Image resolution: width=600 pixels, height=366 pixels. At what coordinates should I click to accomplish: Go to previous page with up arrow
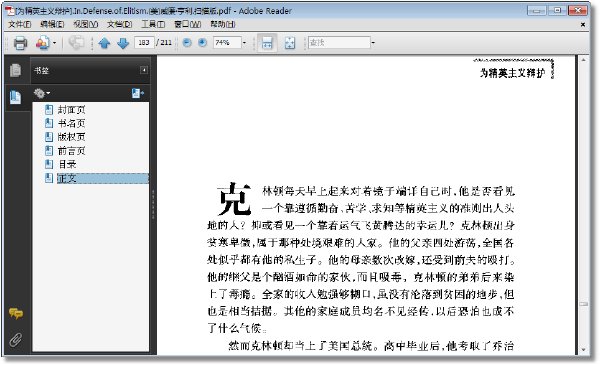(104, 43)
